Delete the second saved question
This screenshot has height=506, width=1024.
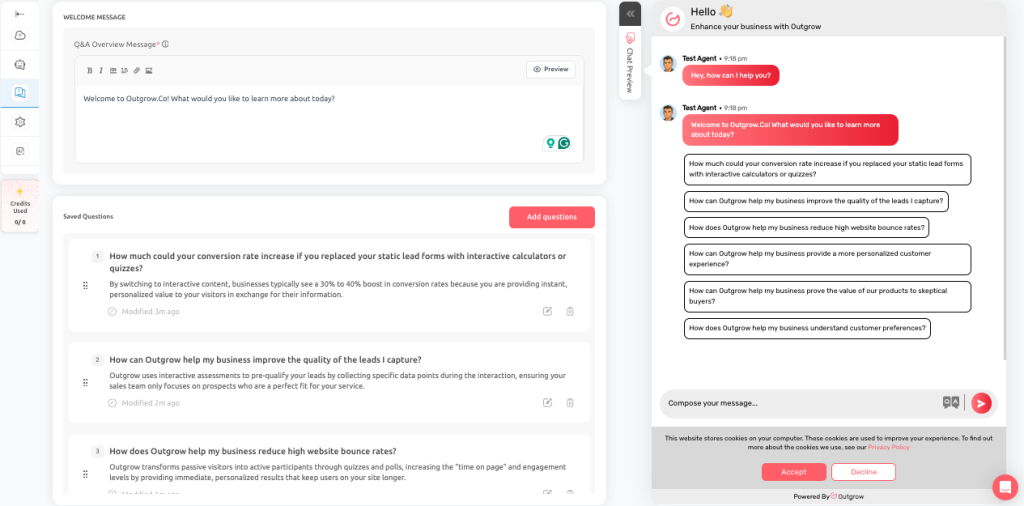click(569, 403)
